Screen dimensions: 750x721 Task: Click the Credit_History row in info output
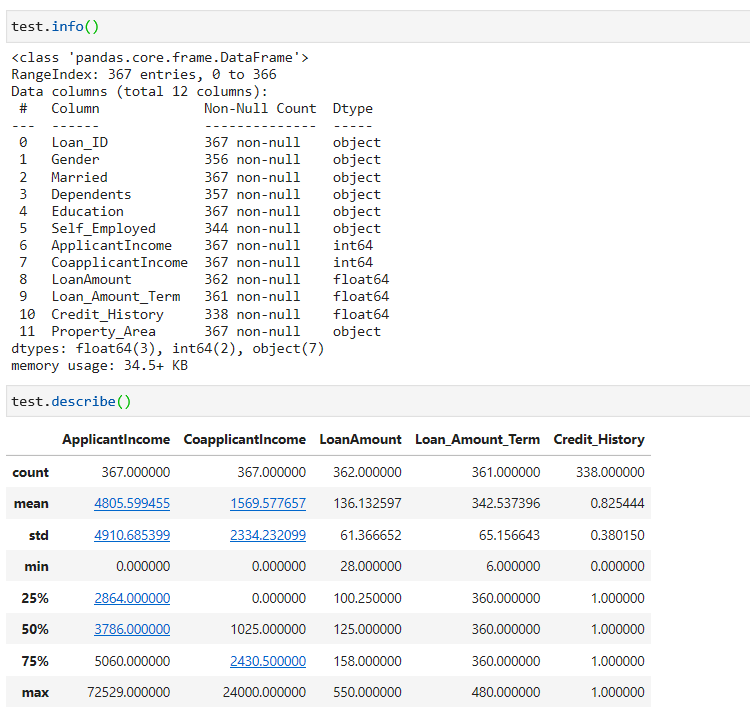coord(204,314)
